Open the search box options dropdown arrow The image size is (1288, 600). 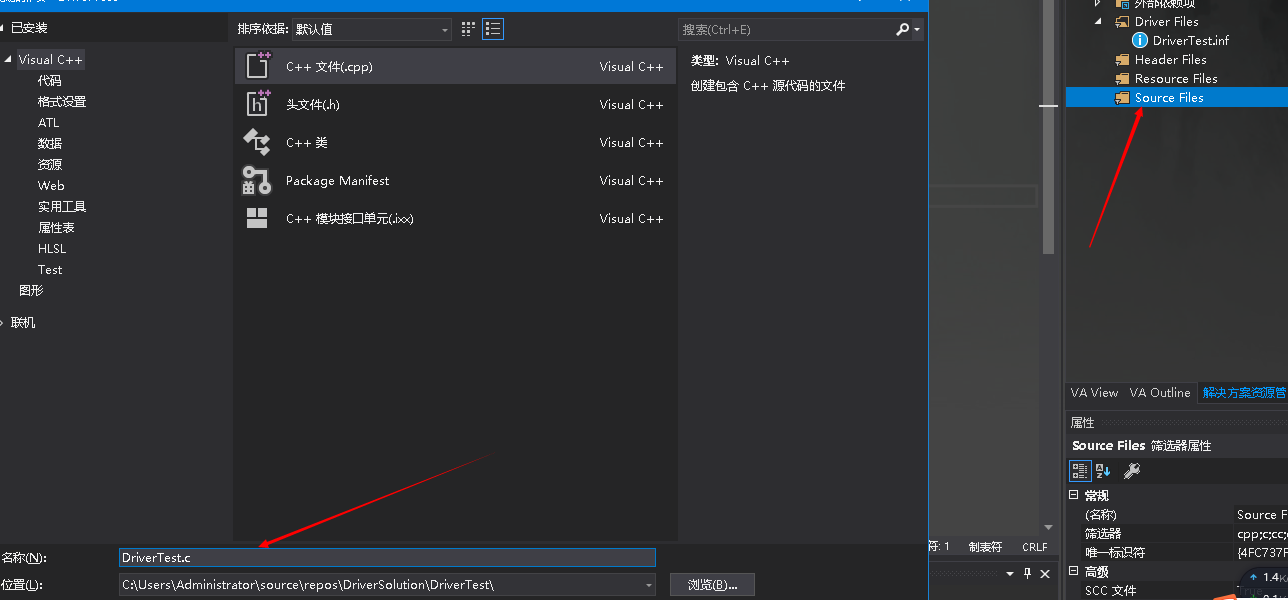[x=917, y=30]
